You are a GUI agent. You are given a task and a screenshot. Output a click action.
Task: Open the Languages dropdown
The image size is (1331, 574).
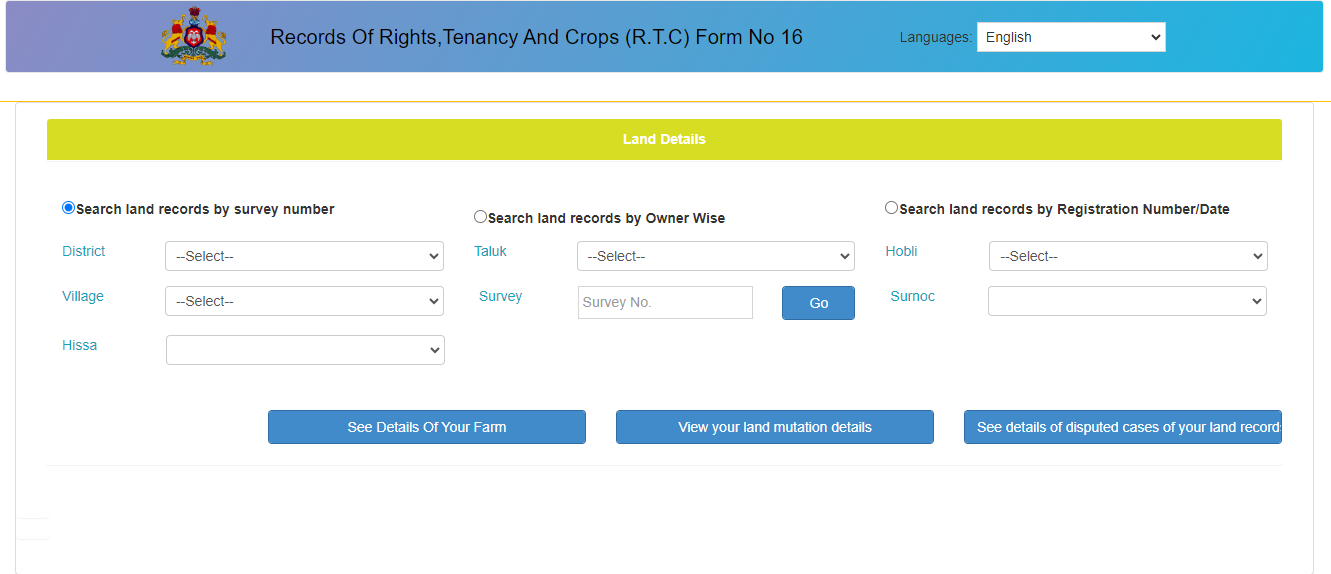(1070, 37)
